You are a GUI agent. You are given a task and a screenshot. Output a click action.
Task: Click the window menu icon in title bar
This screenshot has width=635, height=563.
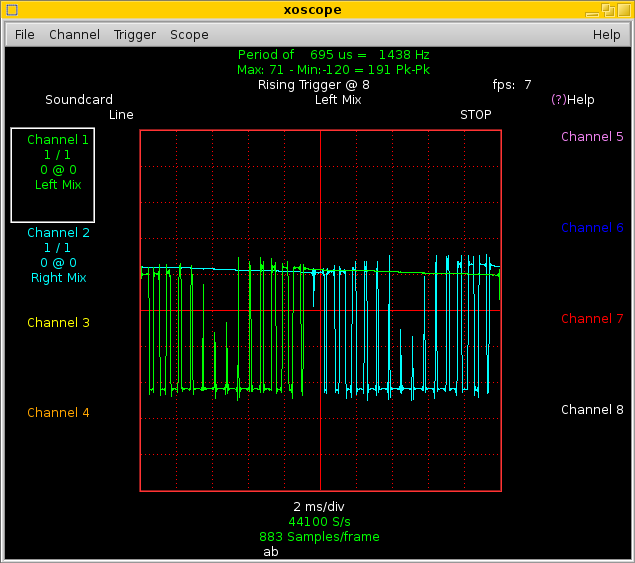pos(12,10)
